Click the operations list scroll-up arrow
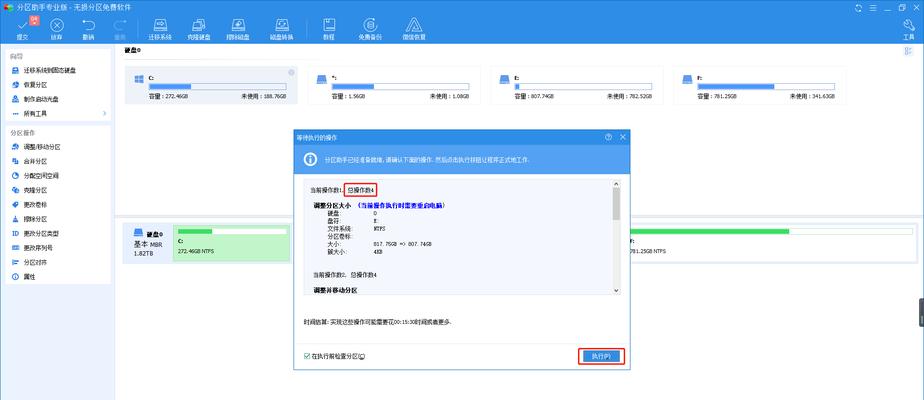 (616, 184)
